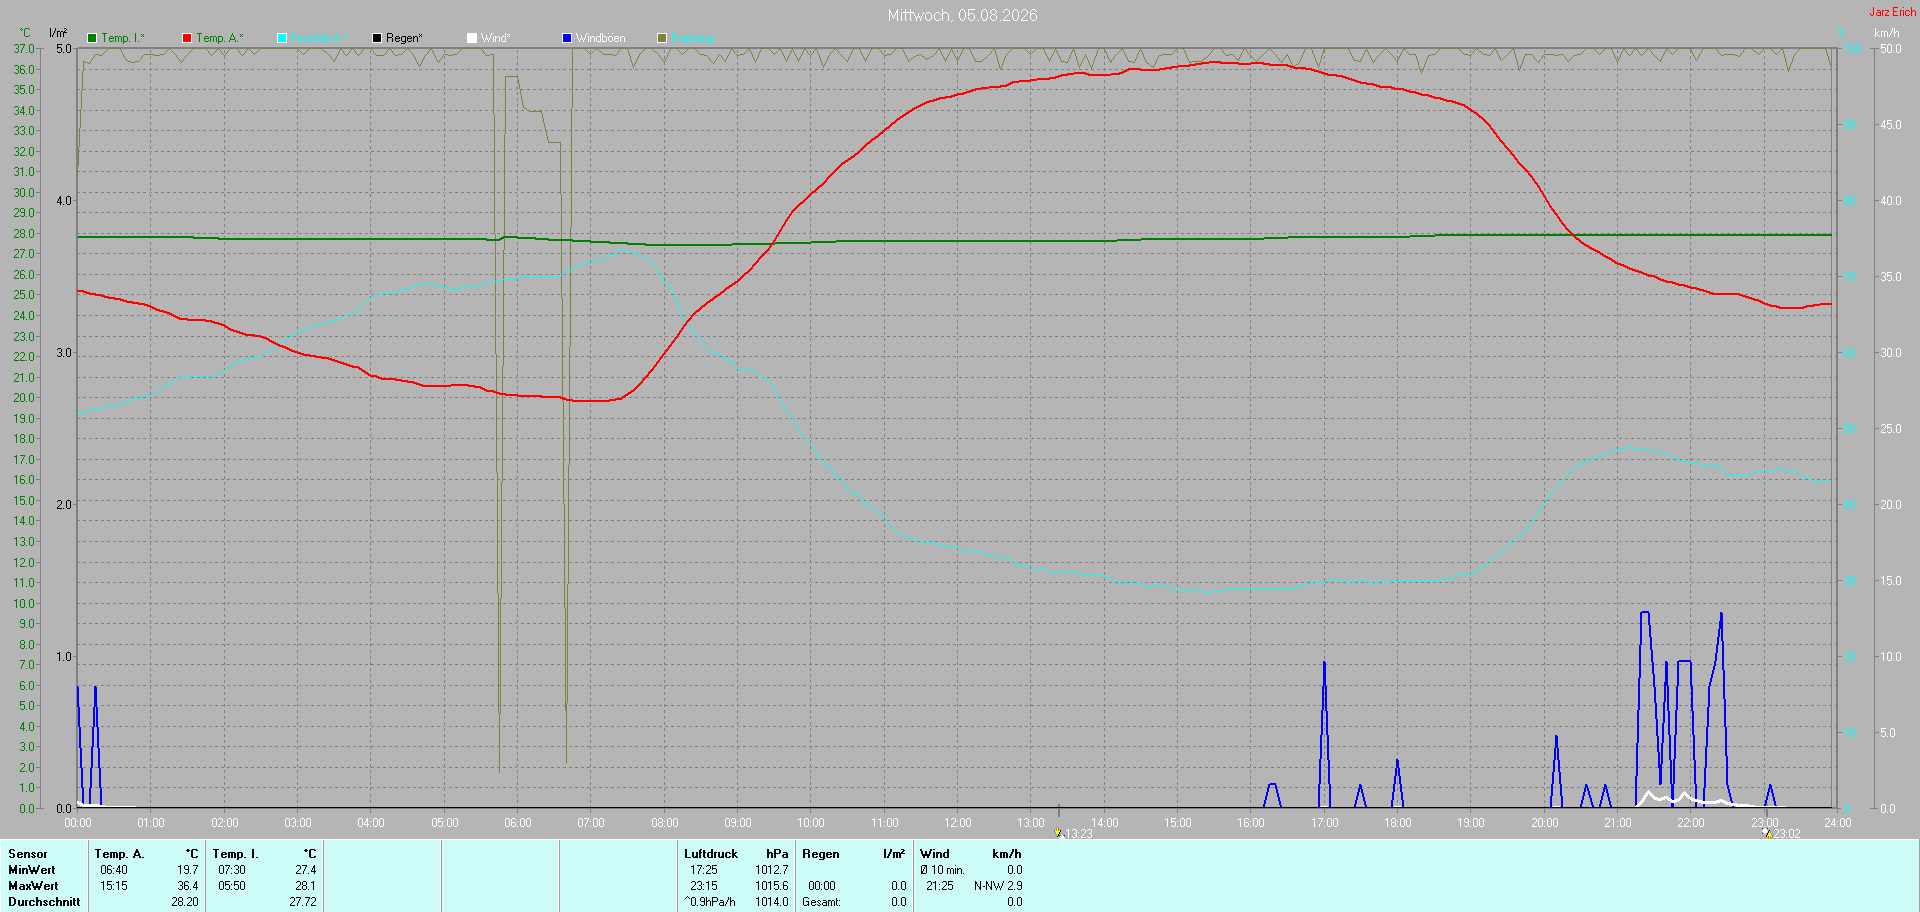This screenshot has height=912, width=1920.
Task: Click the Temp. A. average value 28.20
Action: pos(185,902)
